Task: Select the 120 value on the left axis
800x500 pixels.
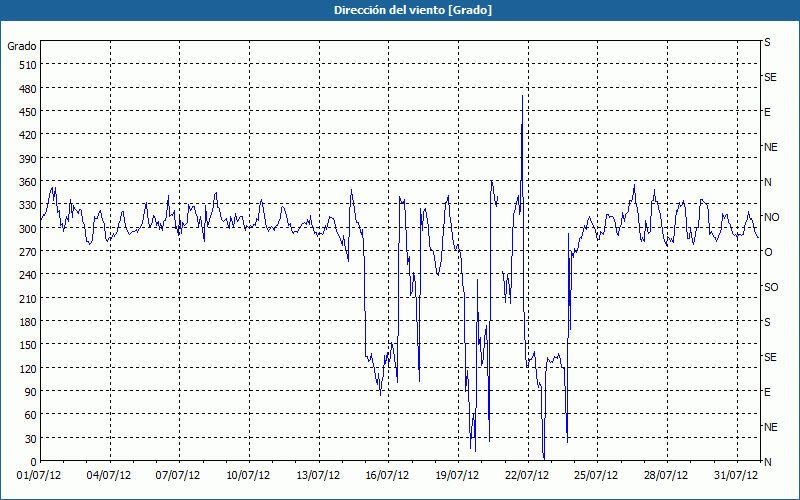Action: click(x=28, y=369)
